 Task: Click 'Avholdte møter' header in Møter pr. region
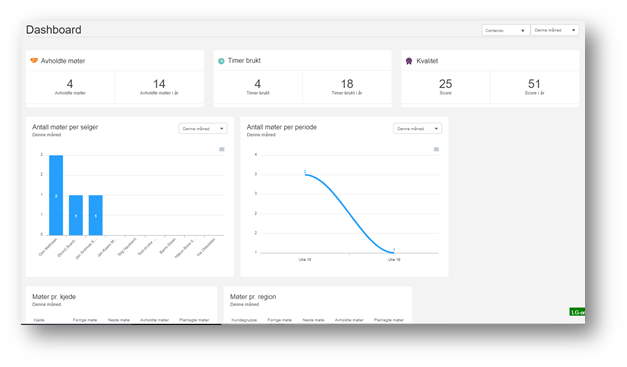point(349,320)
